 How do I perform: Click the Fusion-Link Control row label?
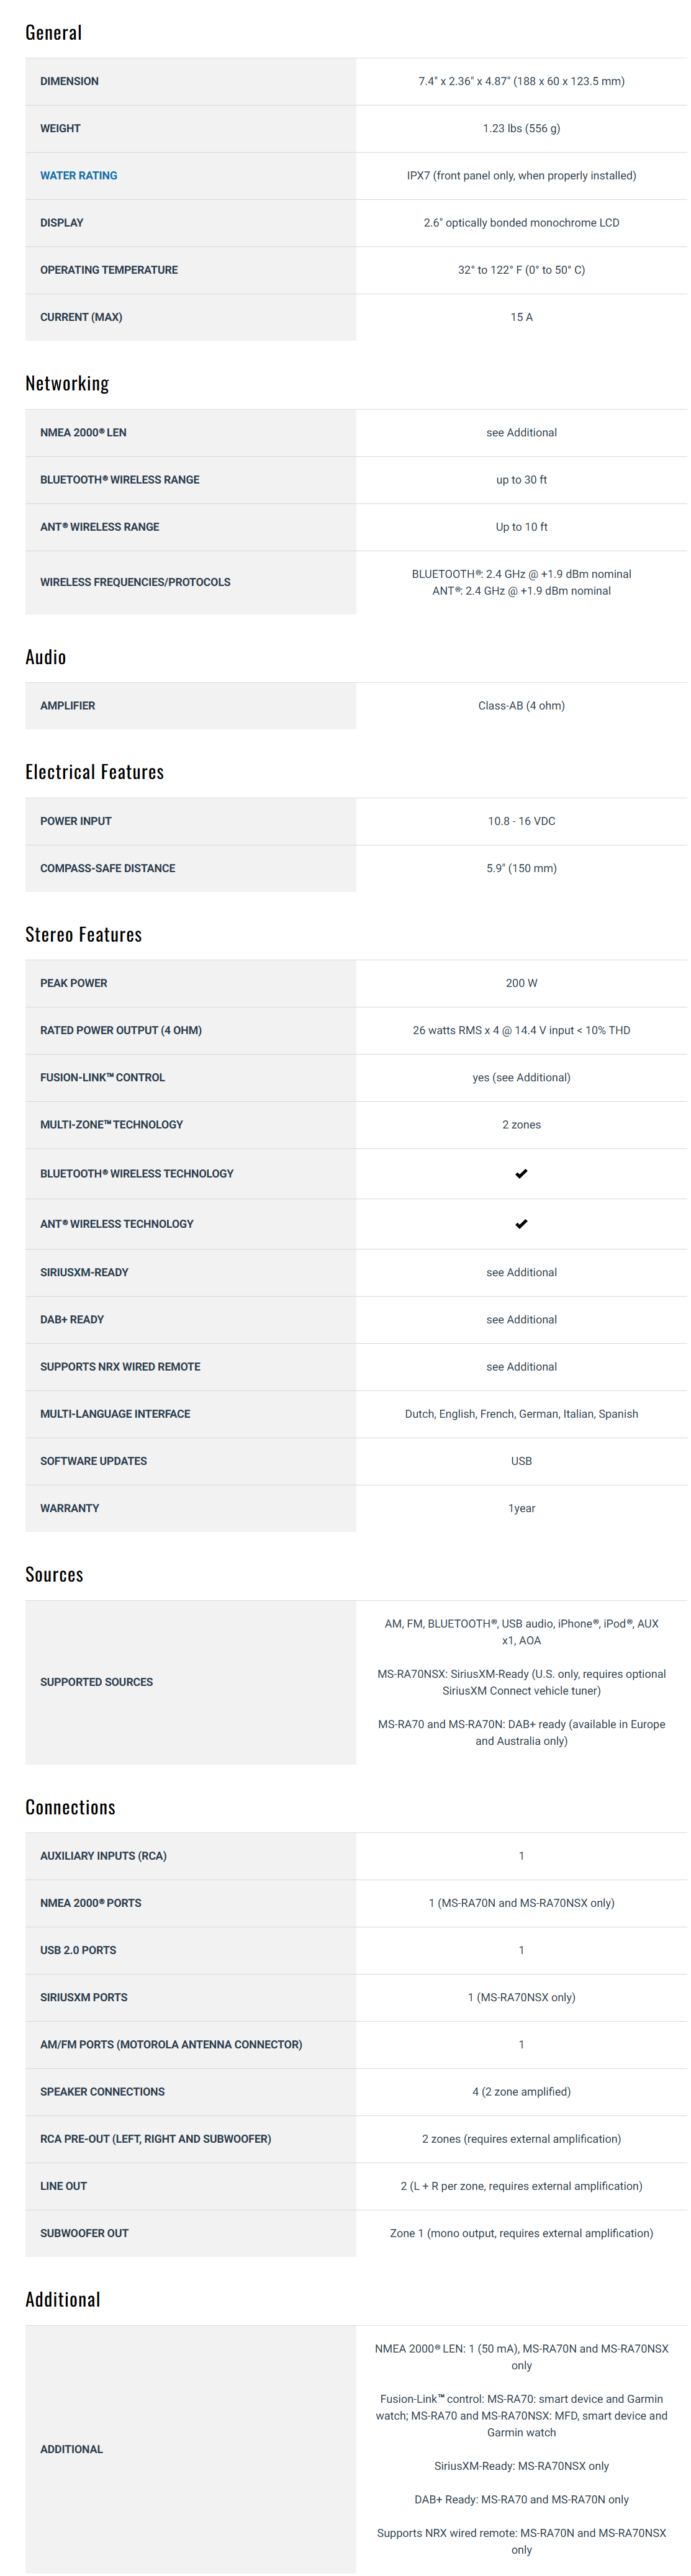pyautogui.click(x=102, y=1078)
